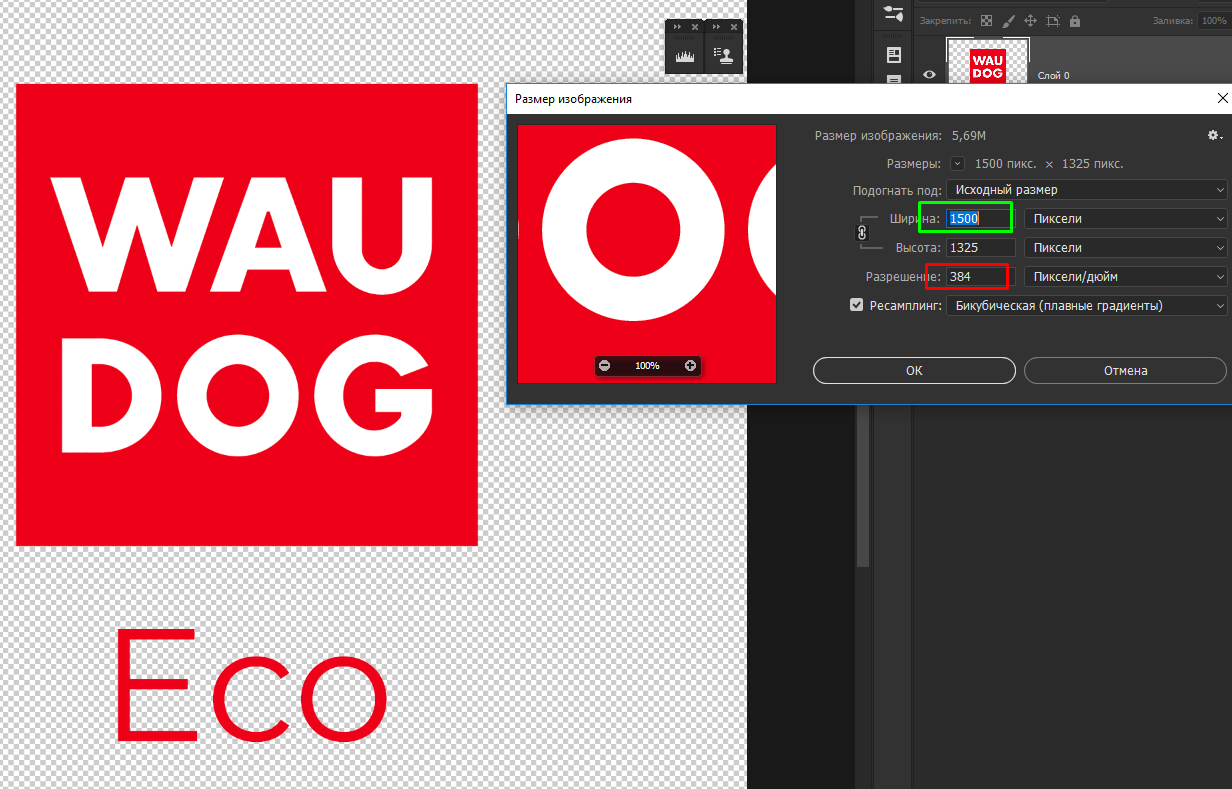Screen dimensions: 1232x789
Task: Click the Разрешение resolution input field
Action: (x=980, y=276)
